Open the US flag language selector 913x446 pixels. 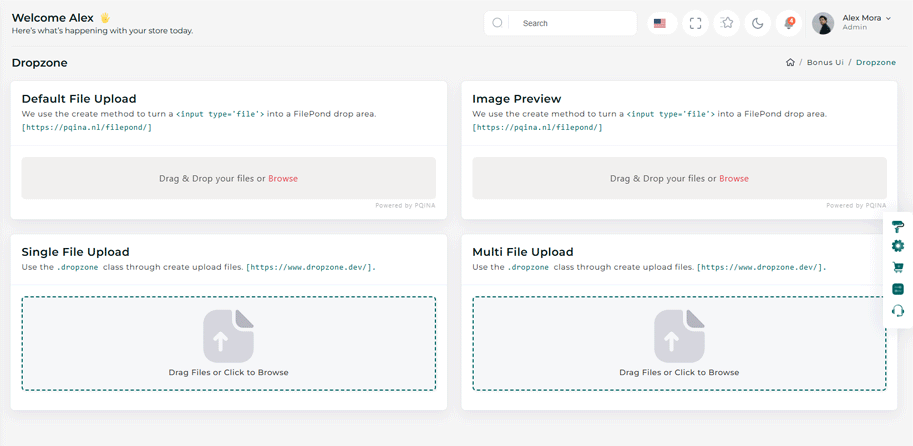tap(660, 23)
